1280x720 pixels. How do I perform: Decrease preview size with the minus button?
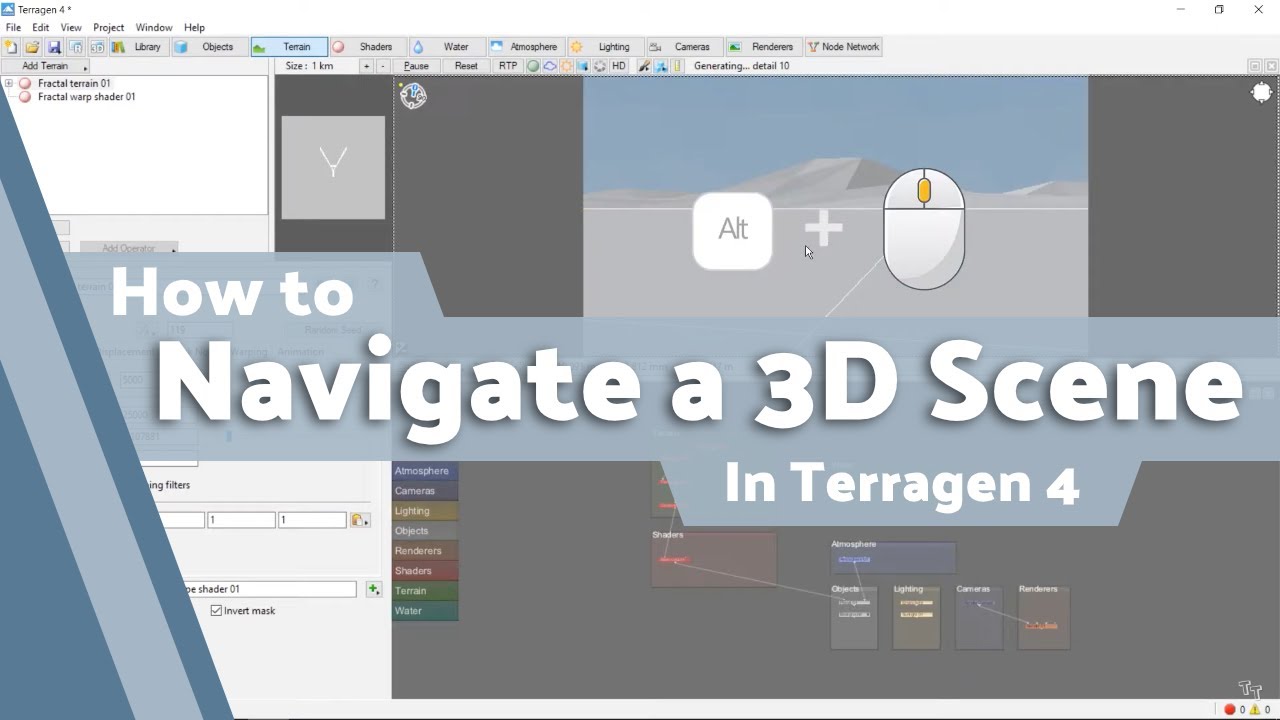tap(383, 66)
